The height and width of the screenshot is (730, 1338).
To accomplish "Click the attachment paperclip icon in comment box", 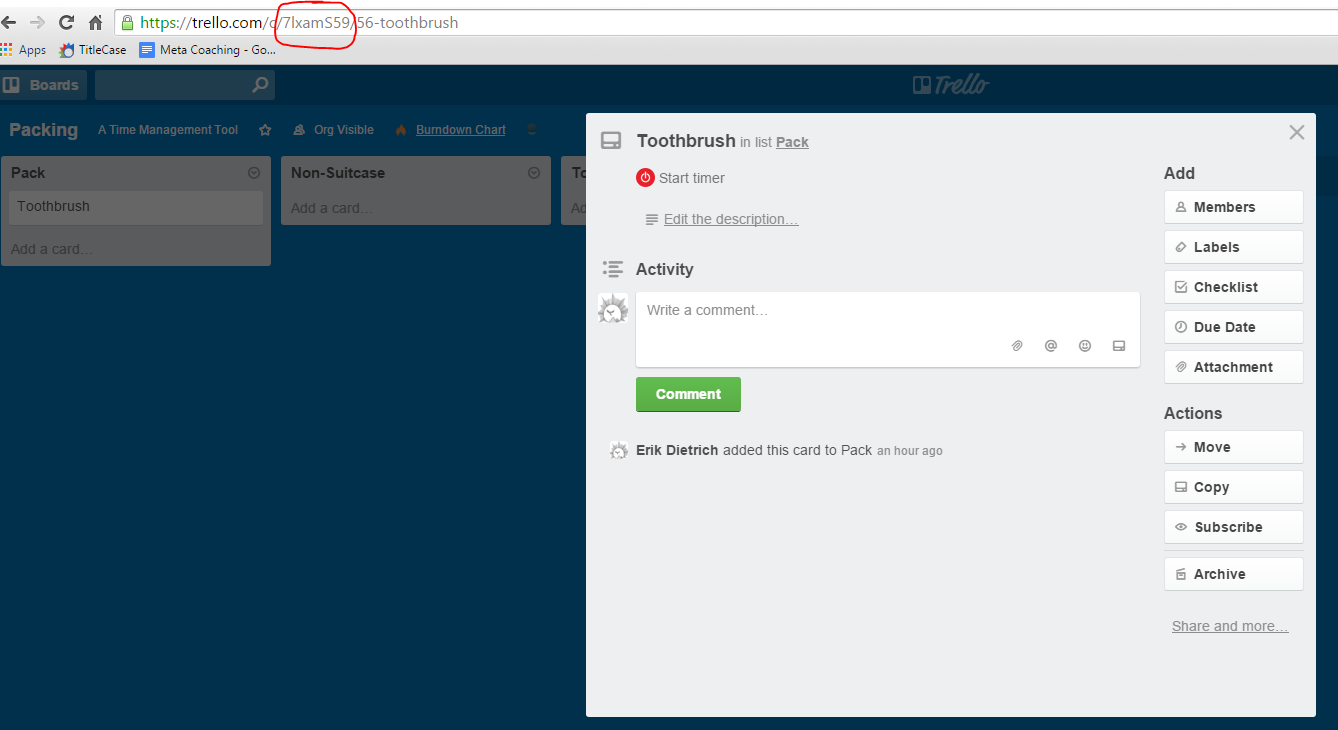I will coord(1017,346).
